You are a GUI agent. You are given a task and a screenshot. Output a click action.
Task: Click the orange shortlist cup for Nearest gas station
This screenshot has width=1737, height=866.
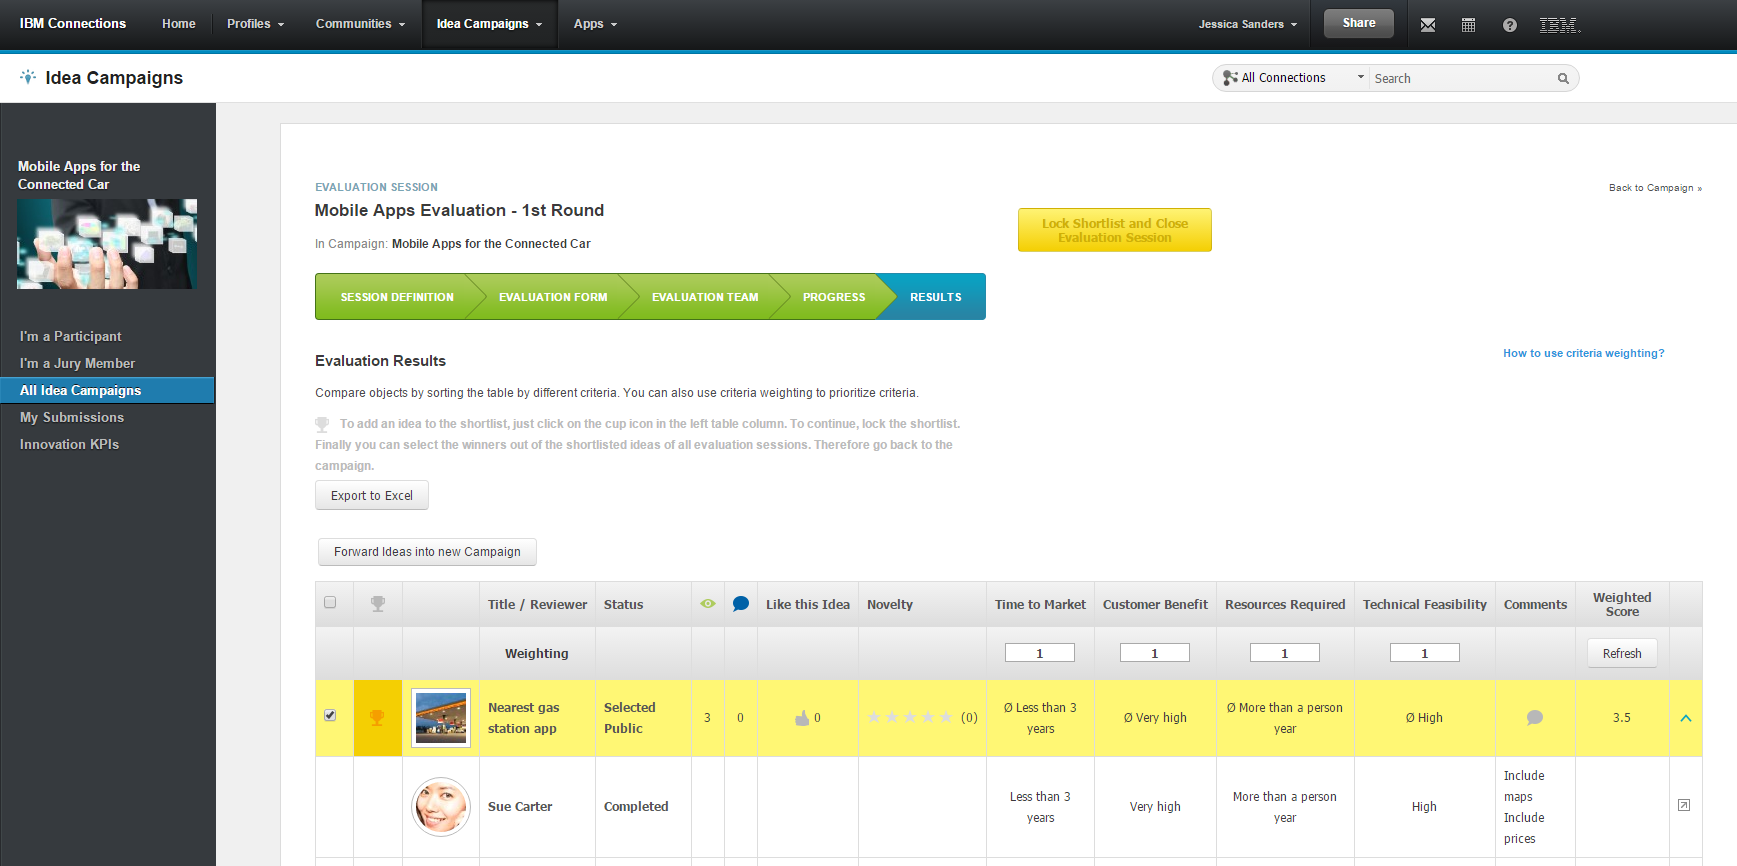[x=377, y=718]
